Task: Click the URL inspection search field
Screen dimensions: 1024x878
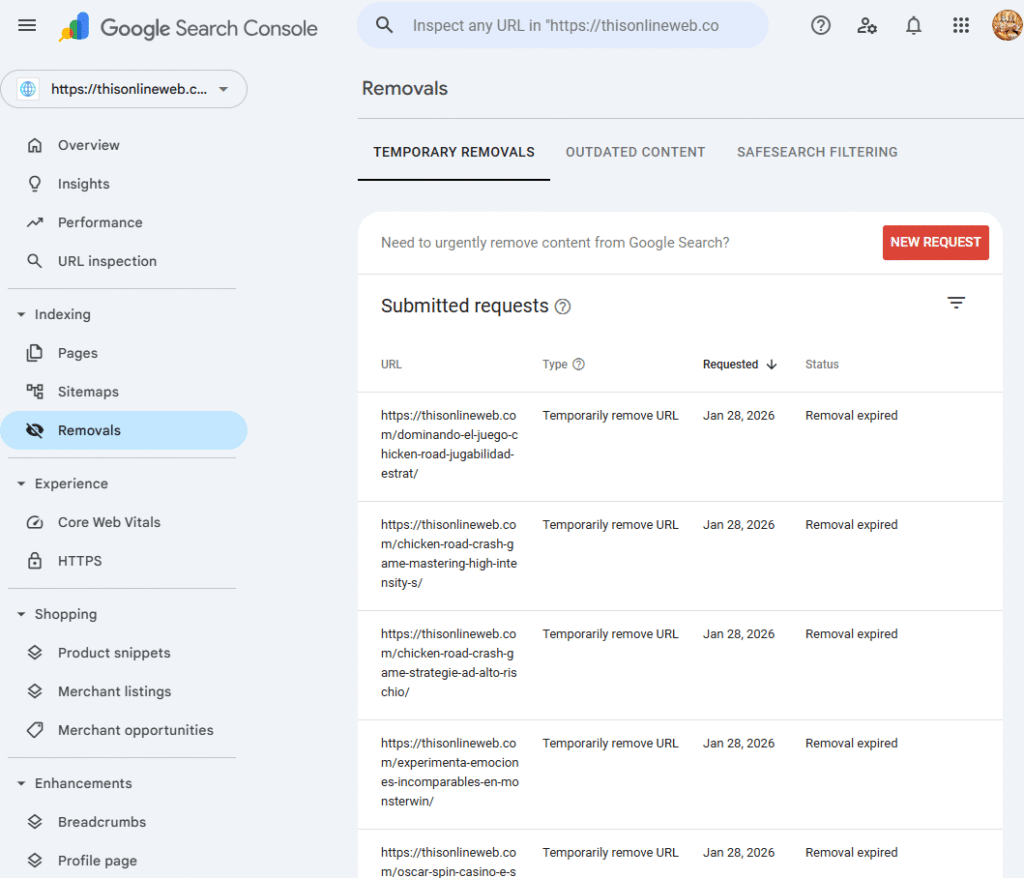Action: [563, 24]
